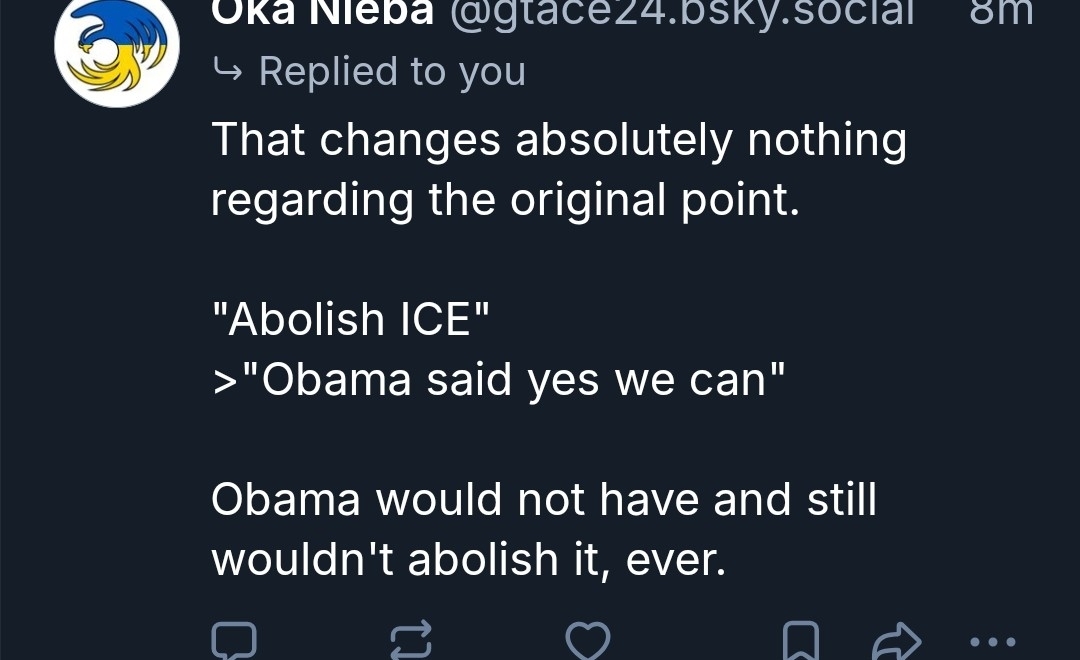The width and height of the screenshot is (1080, 660).
Task: Open the 8m timestamp link
Action: 1001,14
